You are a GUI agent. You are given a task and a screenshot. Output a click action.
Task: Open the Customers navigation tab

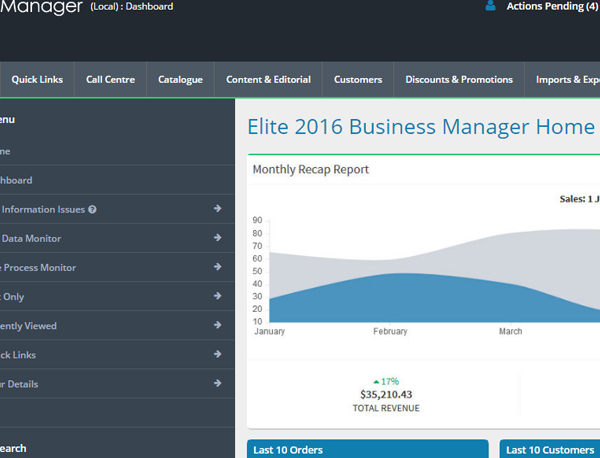point(358,80)
